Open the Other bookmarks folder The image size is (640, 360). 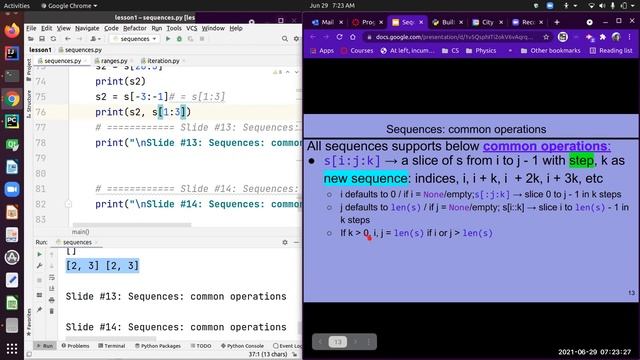(x=551, y=51)
